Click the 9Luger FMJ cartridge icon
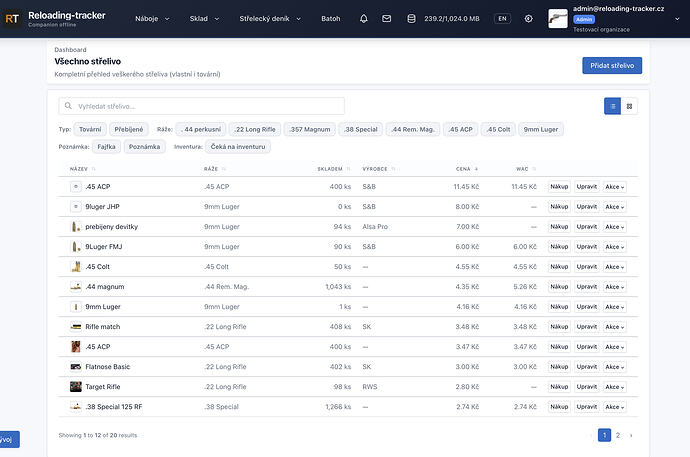The height and width of the screenshot is (457, 690). point(76,247)
